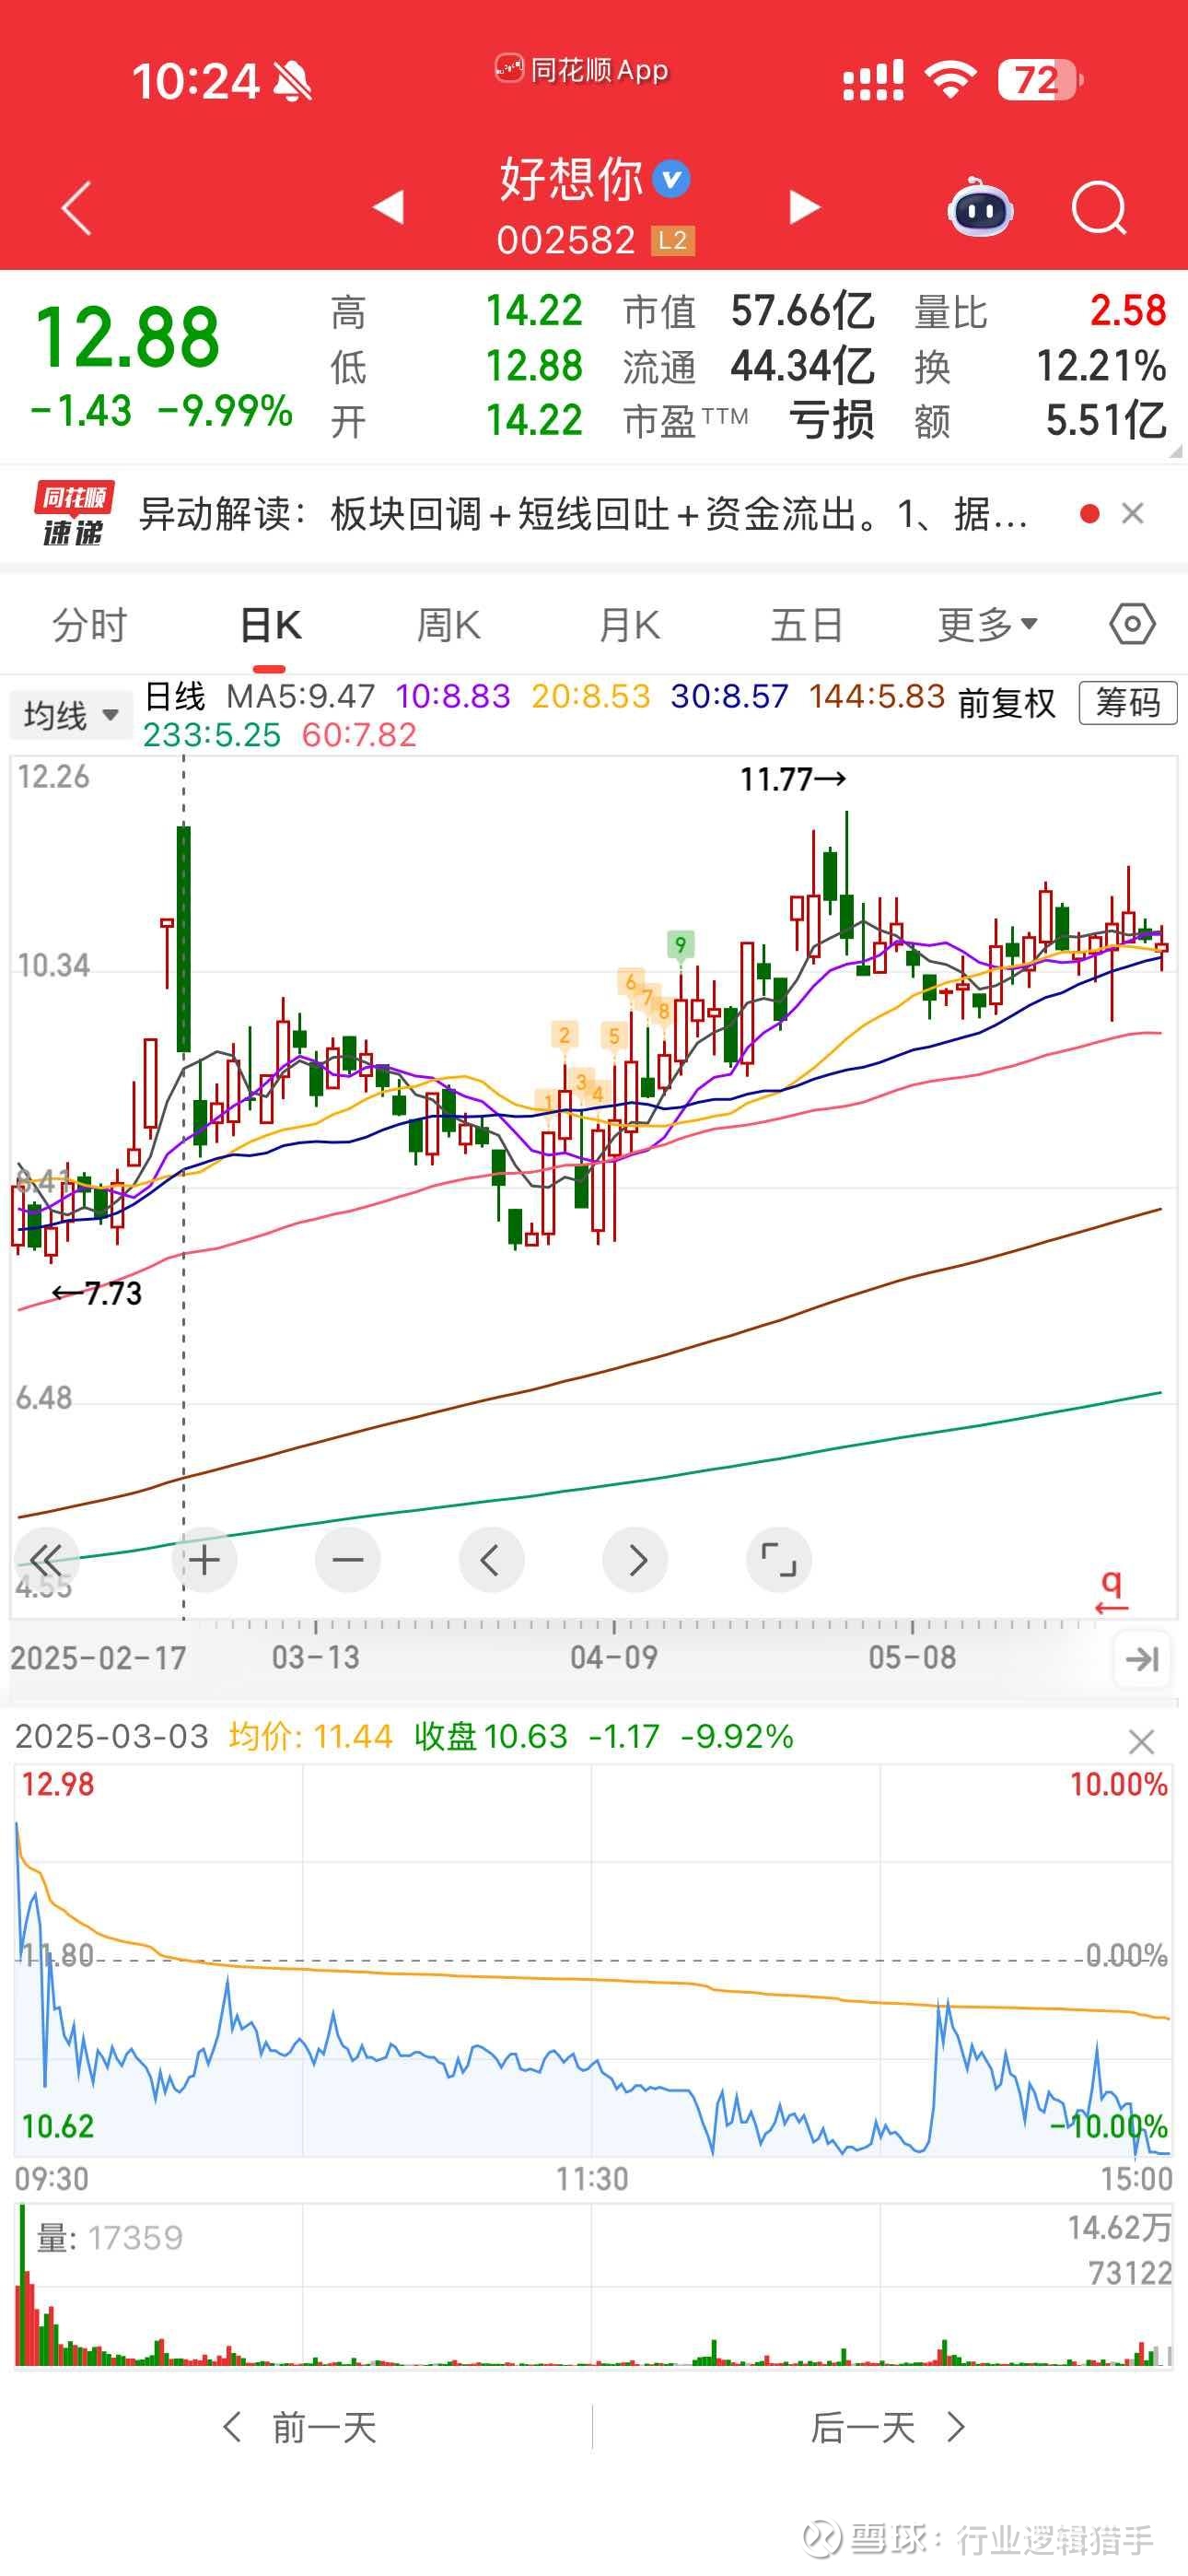1188x2576 pixels.
Task: Go to next stock with right triangle
Action: tap(804, 207)
